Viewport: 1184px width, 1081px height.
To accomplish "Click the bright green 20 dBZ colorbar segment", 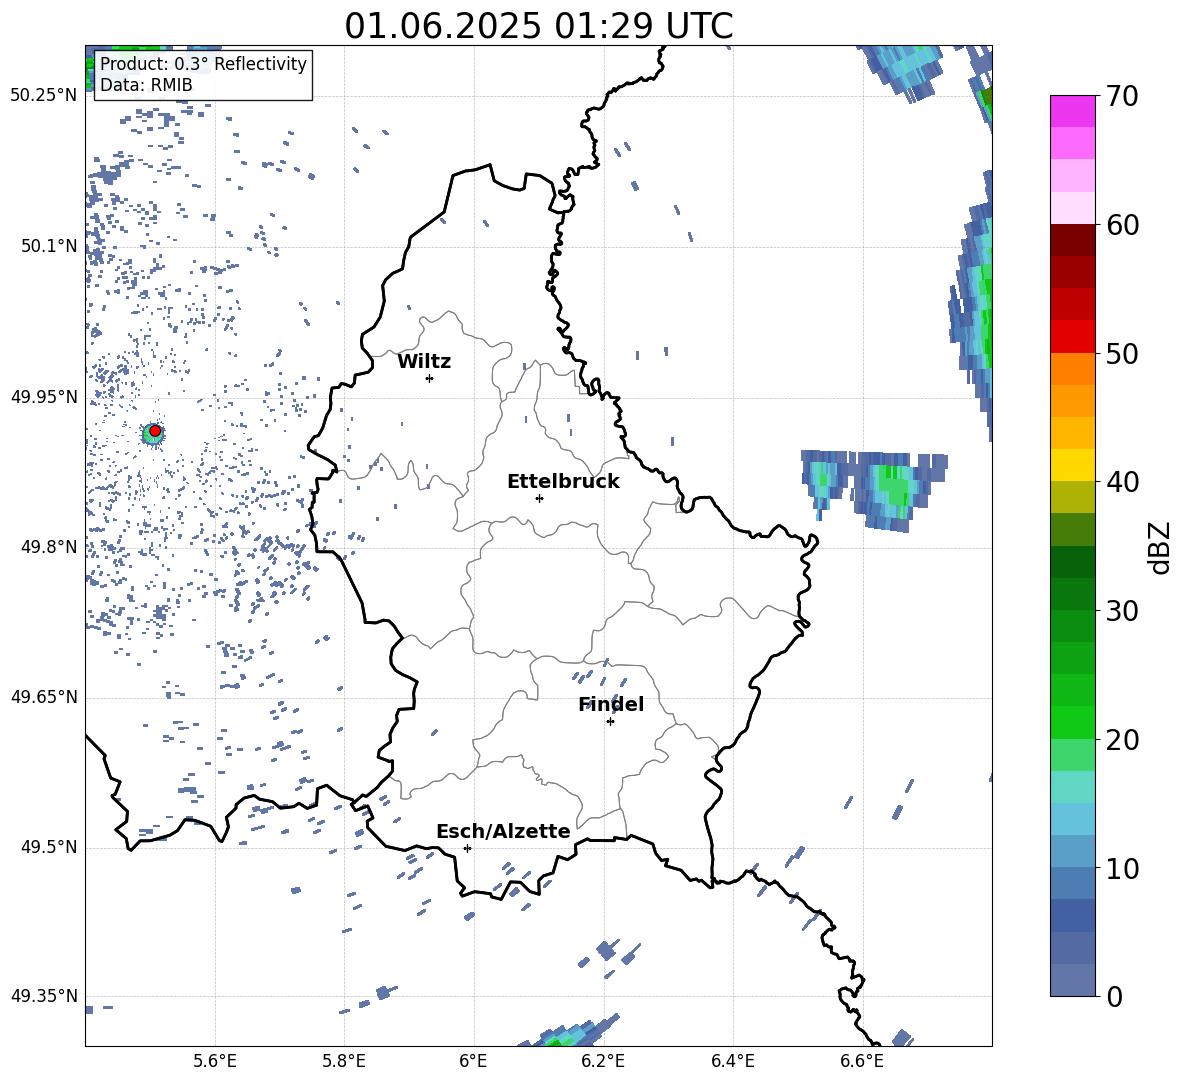I will (1072, 722).
